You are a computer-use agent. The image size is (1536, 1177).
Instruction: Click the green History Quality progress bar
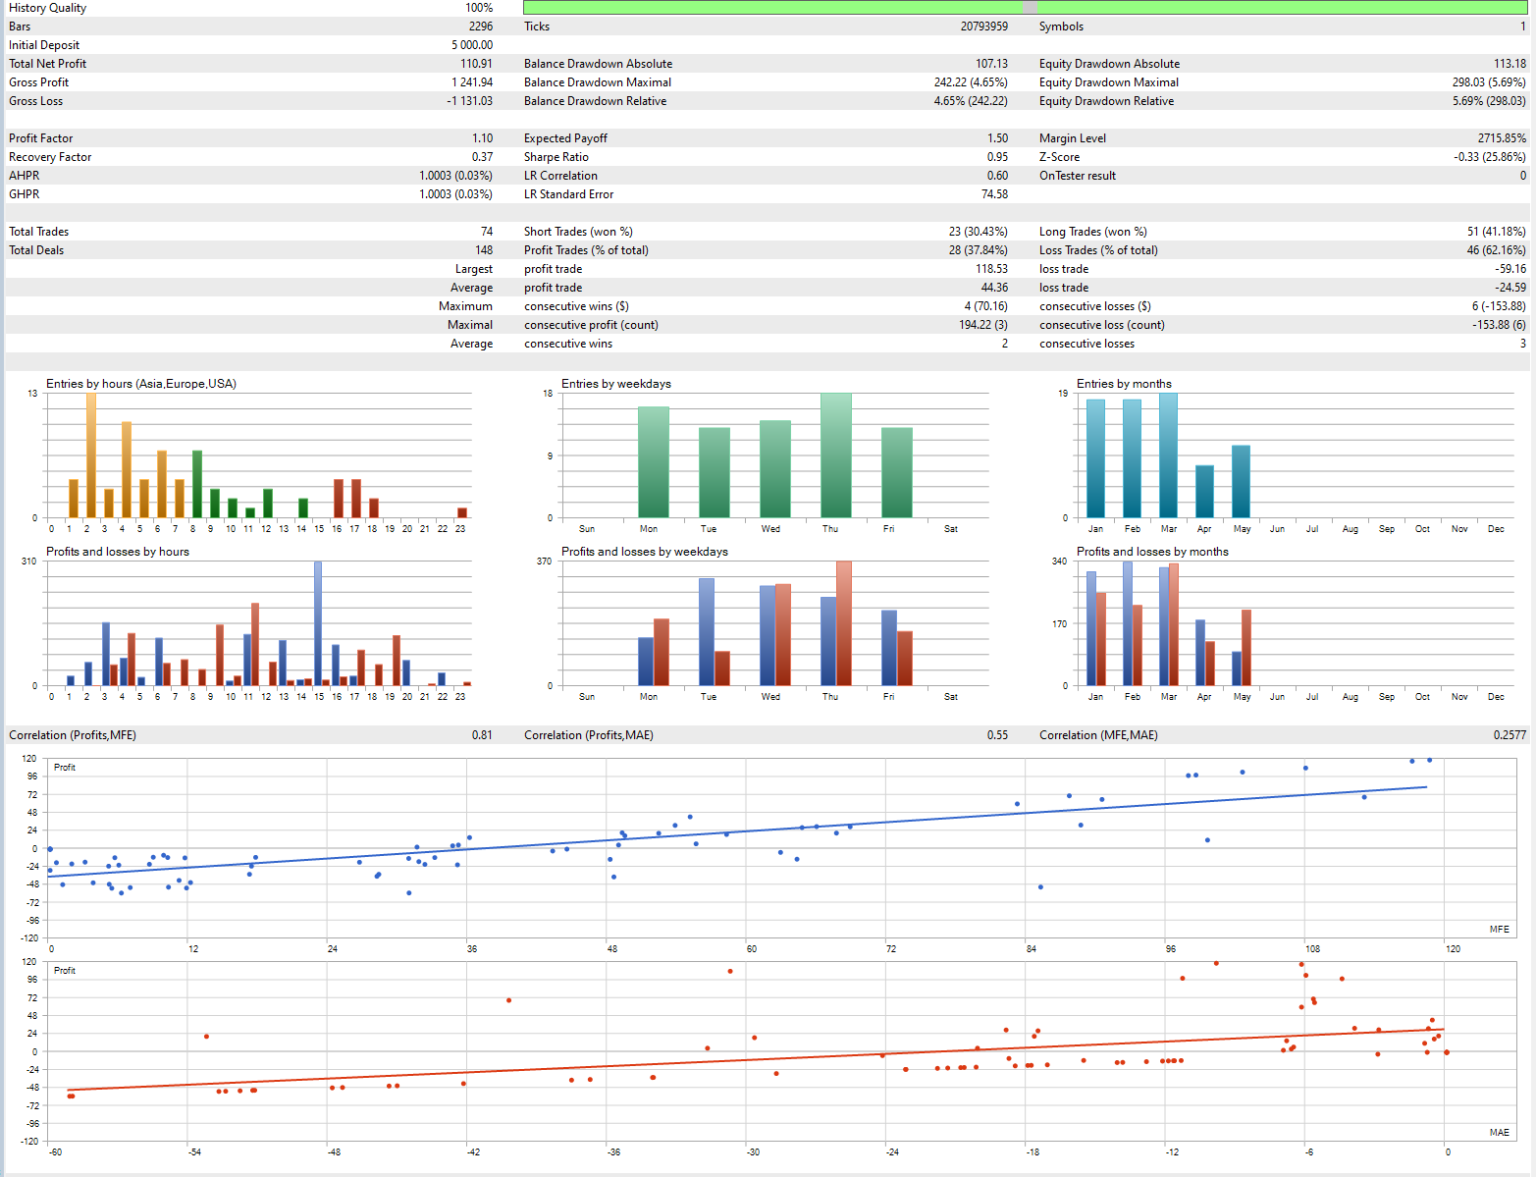(x=770, y=7)
